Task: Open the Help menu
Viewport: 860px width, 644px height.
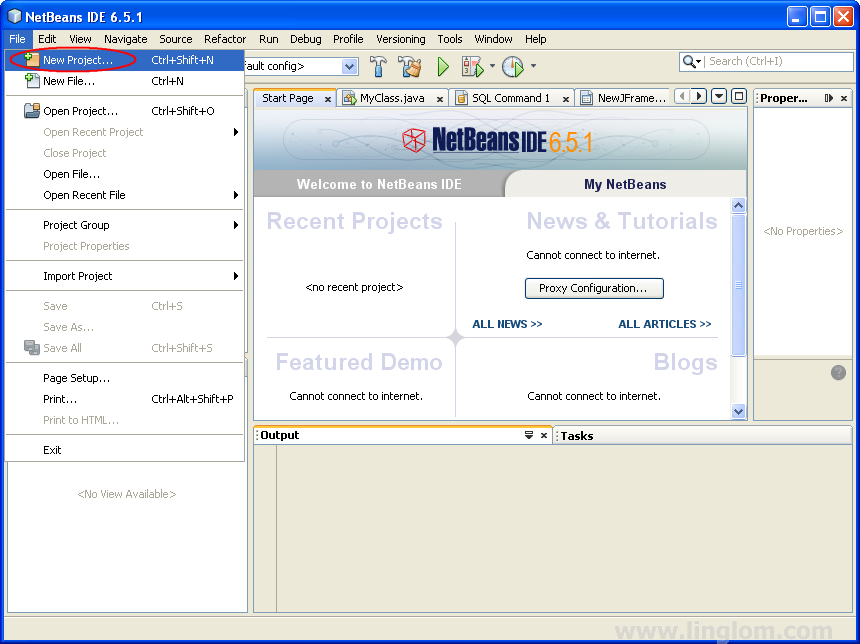Action: pos(535,39)
